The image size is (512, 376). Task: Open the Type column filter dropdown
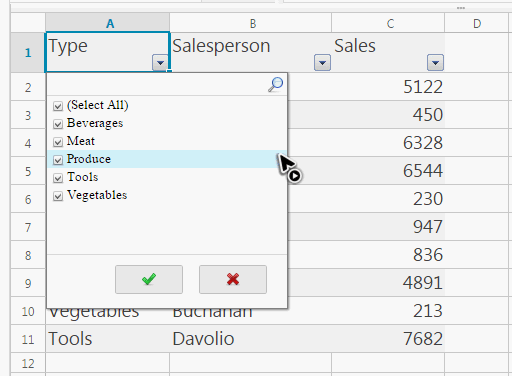(x=160, y=63)
